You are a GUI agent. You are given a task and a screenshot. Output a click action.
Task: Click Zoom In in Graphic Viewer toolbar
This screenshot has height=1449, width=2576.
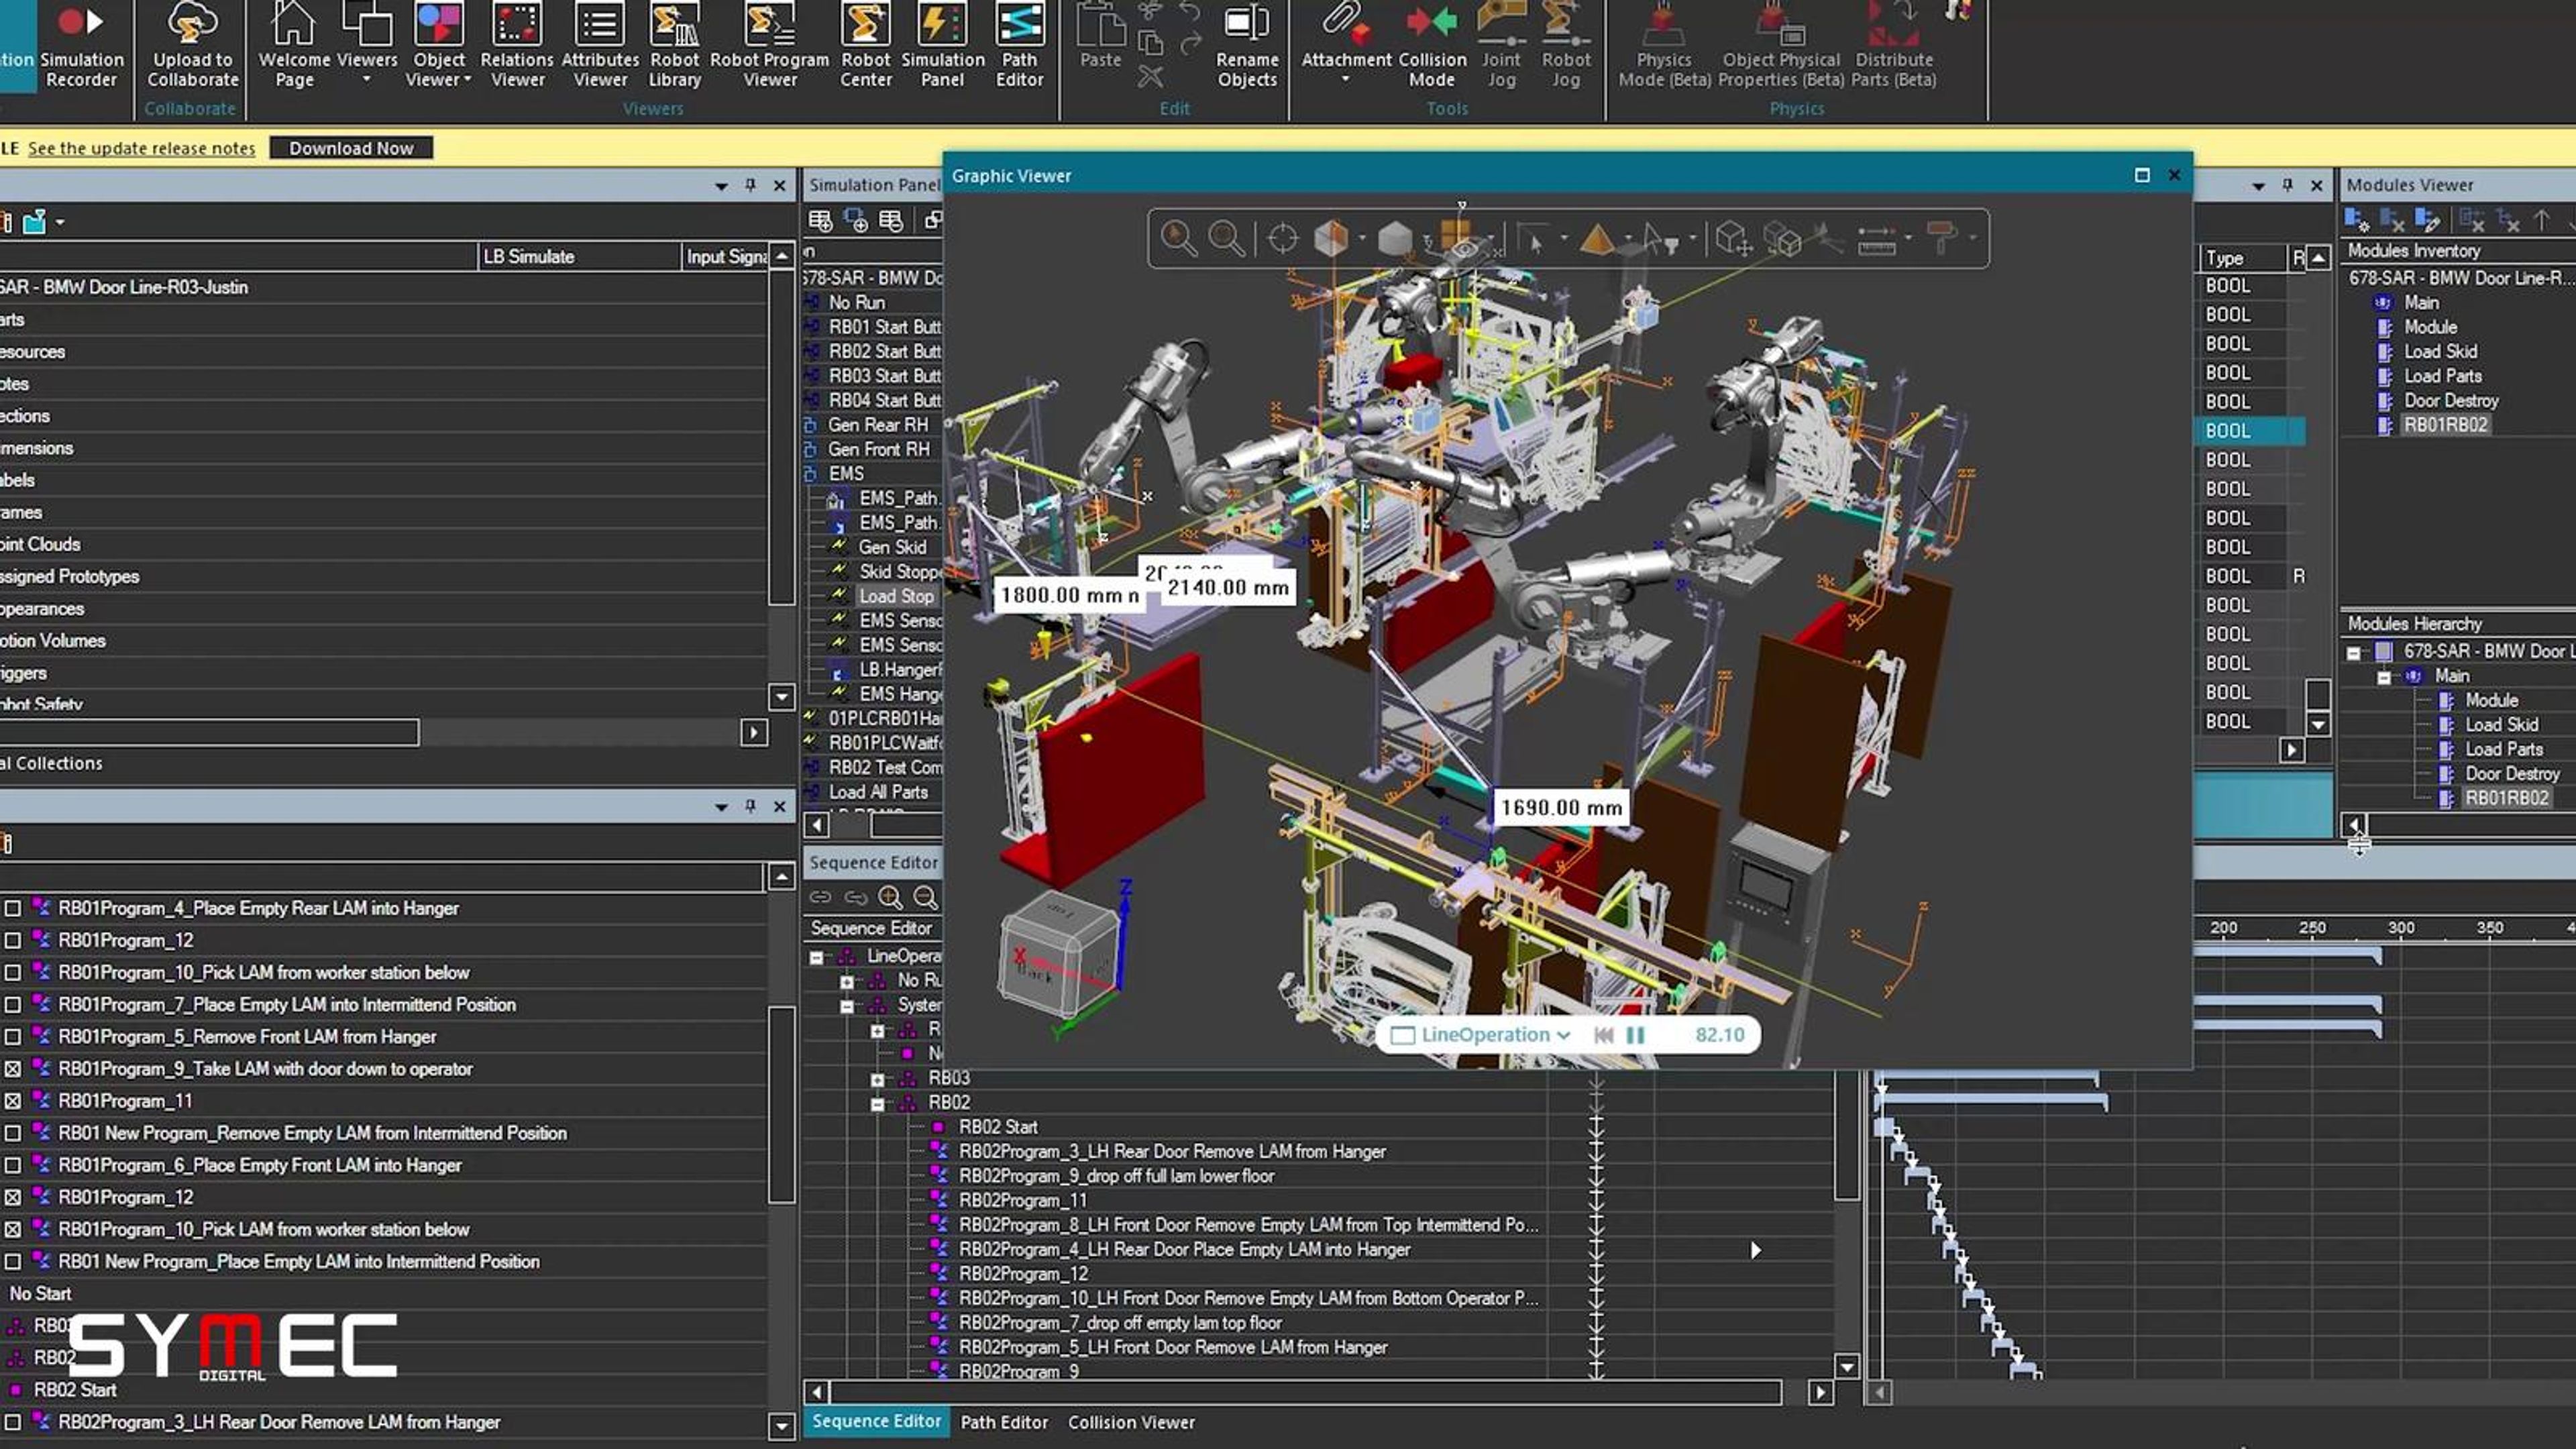1178,238
